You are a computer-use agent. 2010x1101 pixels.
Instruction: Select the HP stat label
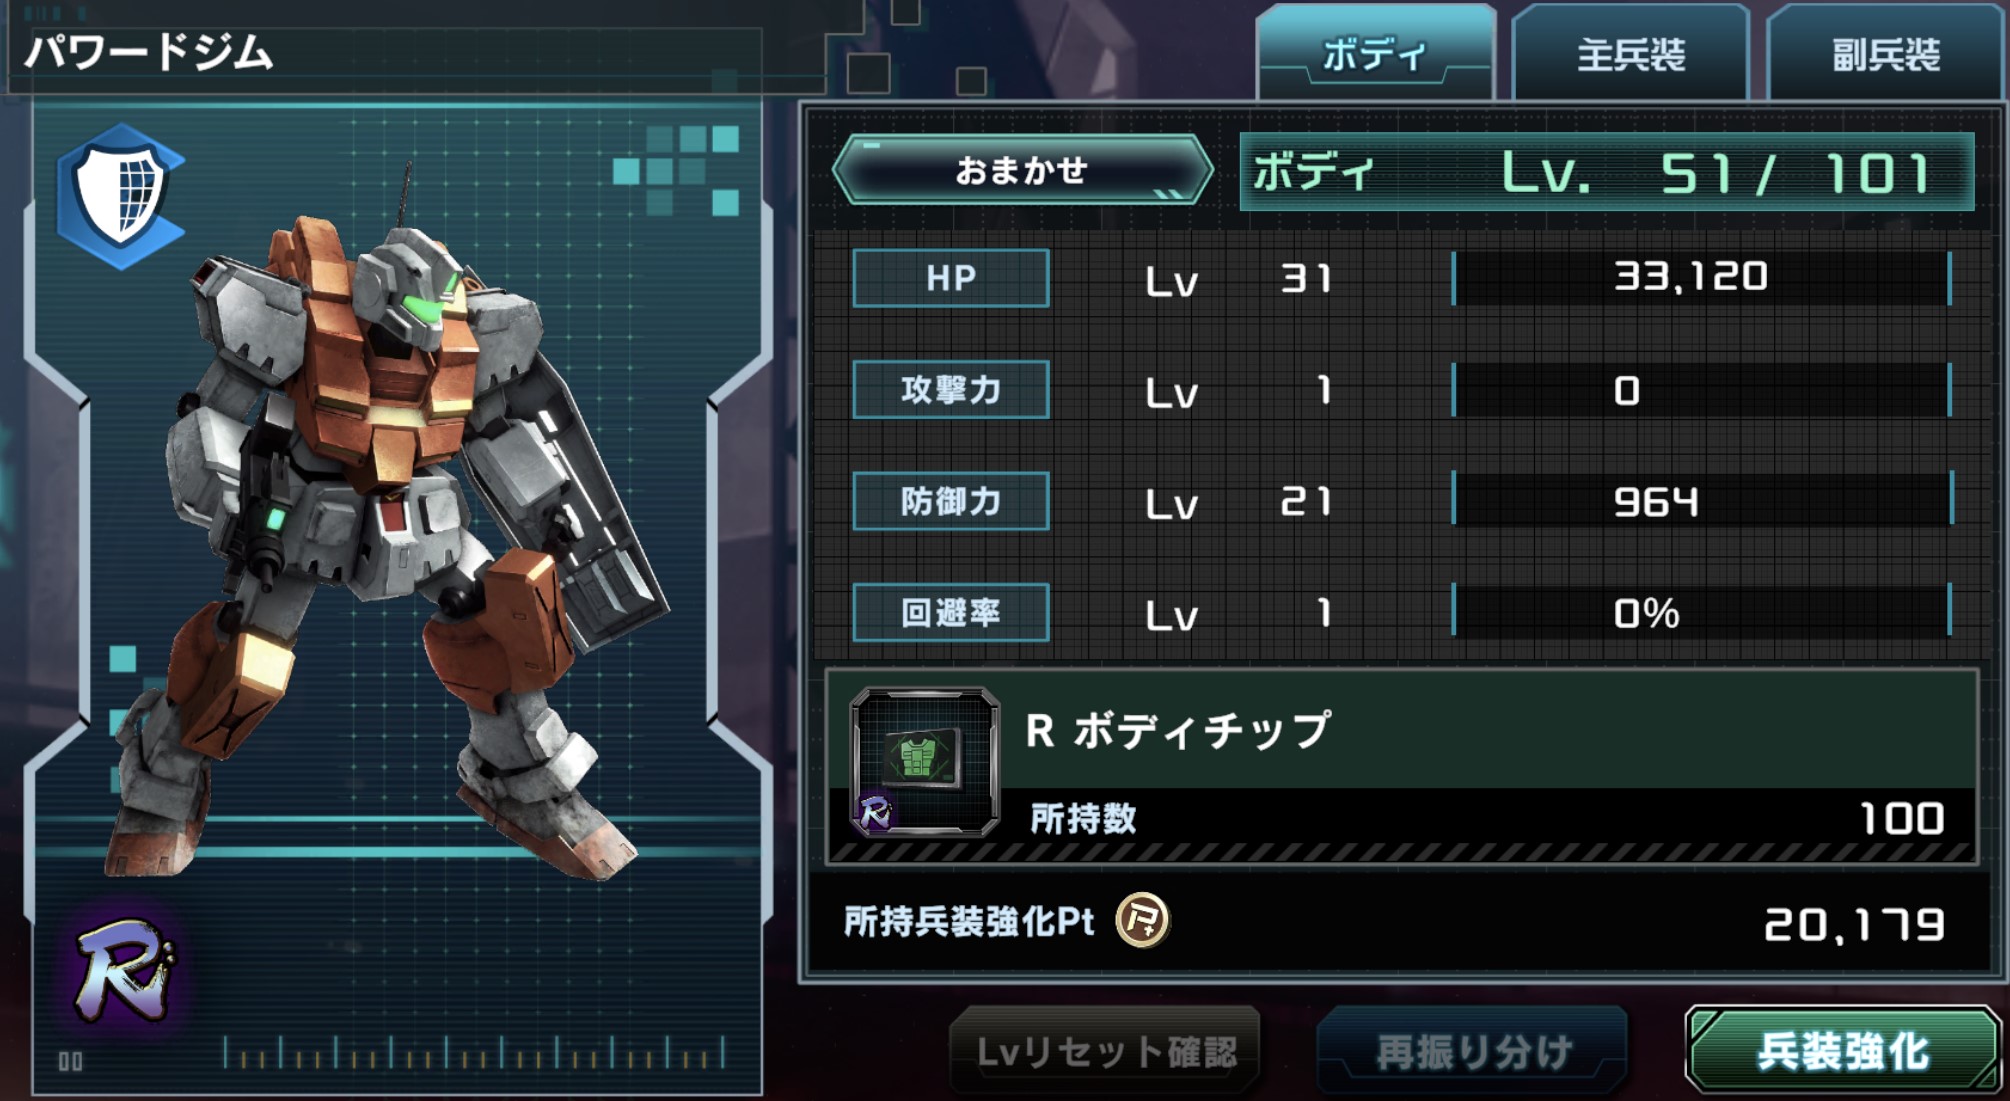pyautogui.click(x=951, y=278)
